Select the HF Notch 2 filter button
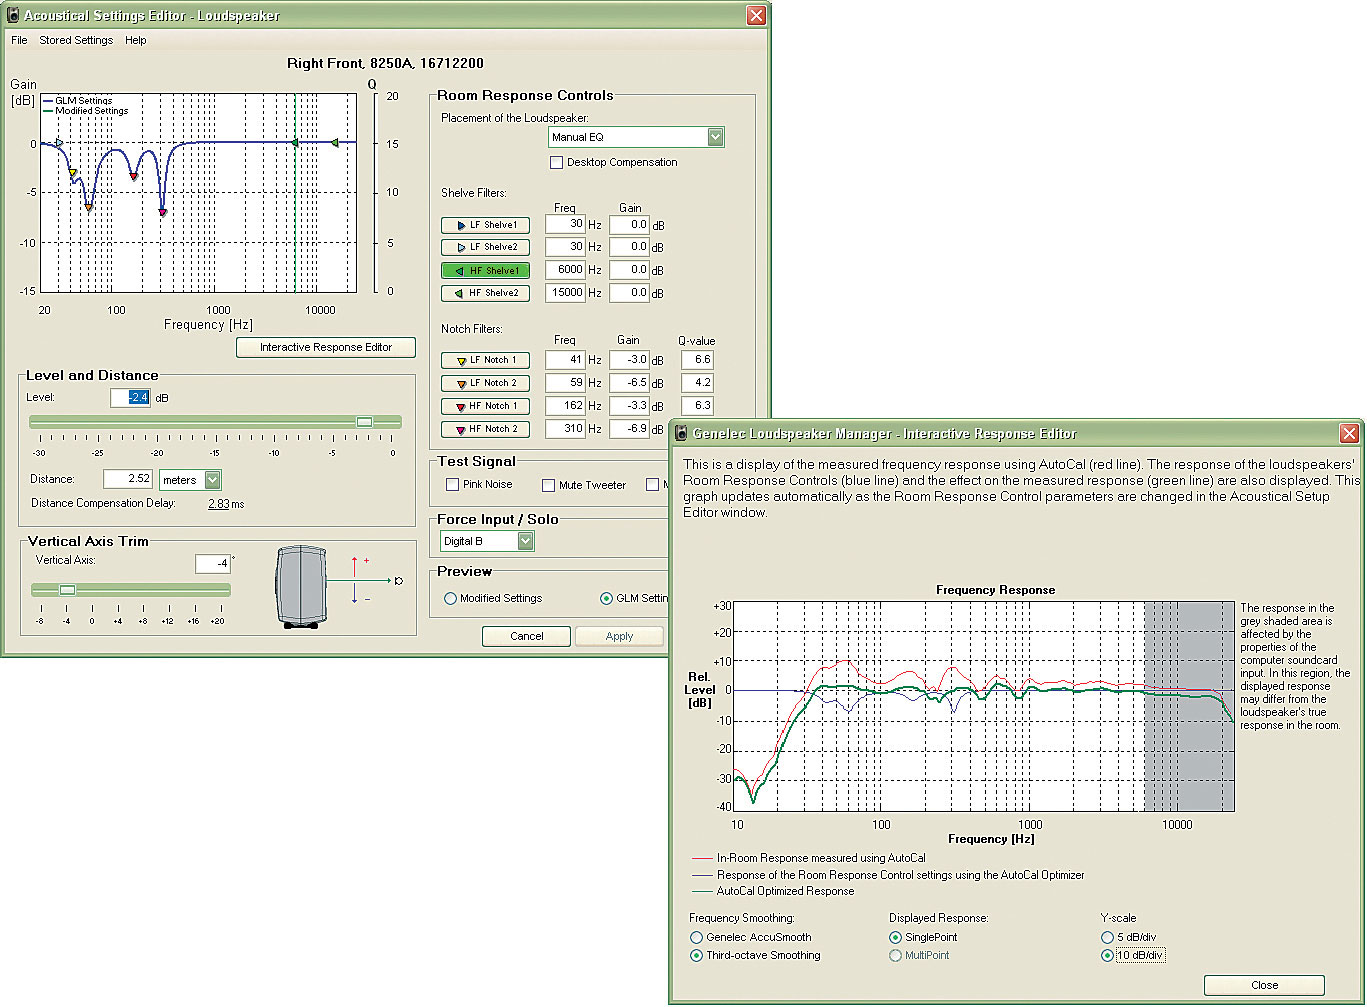 (x=485, y=429)
